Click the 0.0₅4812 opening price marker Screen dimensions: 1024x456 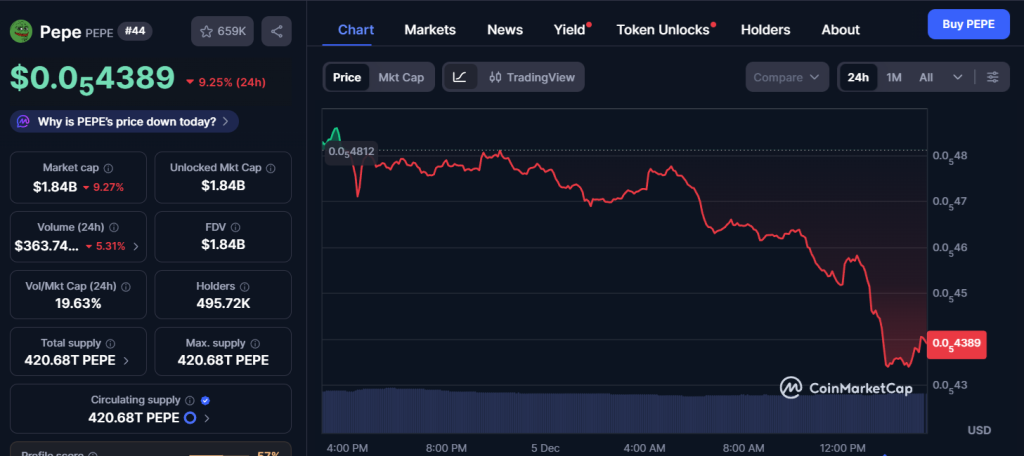(351, 152)
